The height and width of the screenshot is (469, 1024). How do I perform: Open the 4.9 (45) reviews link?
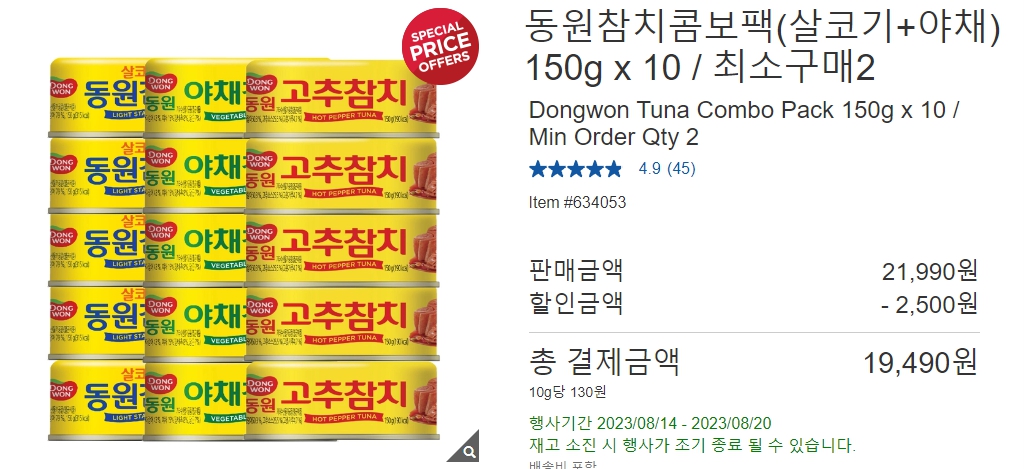(x=667, y=169)
